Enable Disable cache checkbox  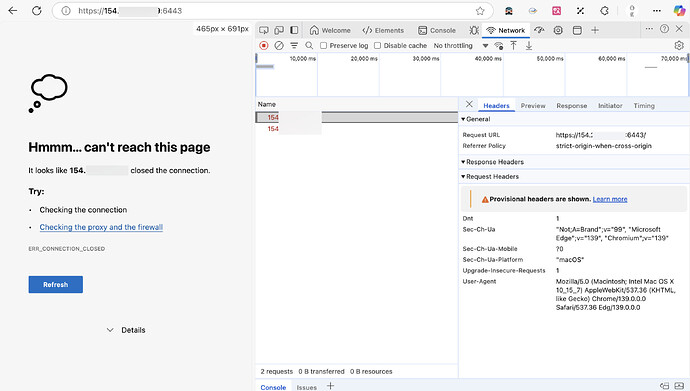pos(378,46)
